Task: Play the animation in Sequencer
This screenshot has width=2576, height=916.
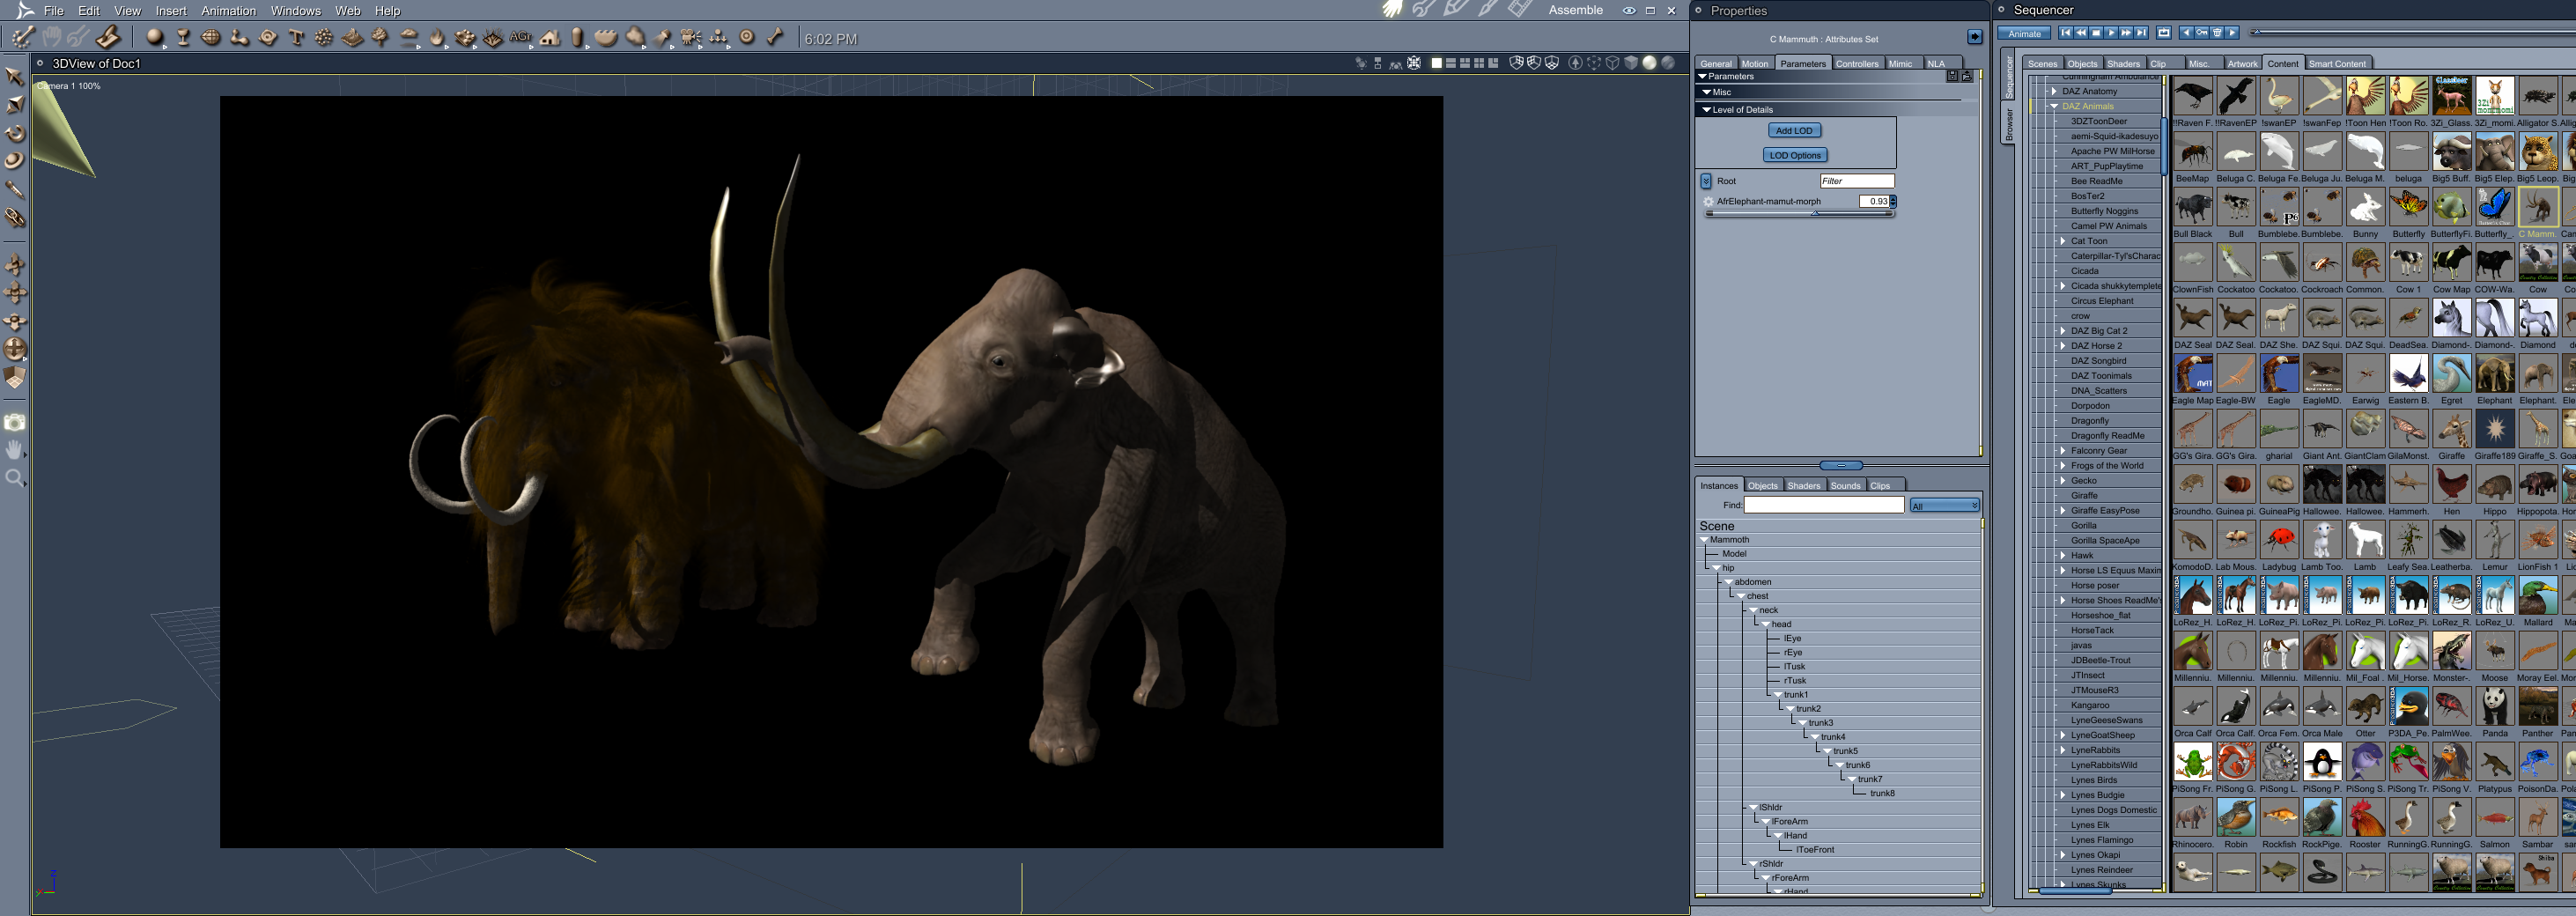Action: click(x=2111, y=33)
